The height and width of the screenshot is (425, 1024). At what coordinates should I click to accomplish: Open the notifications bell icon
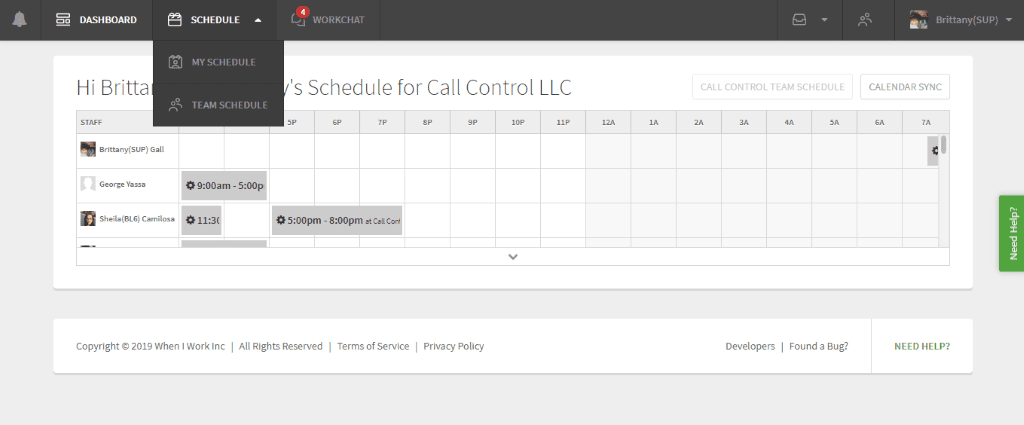(20, 20)
